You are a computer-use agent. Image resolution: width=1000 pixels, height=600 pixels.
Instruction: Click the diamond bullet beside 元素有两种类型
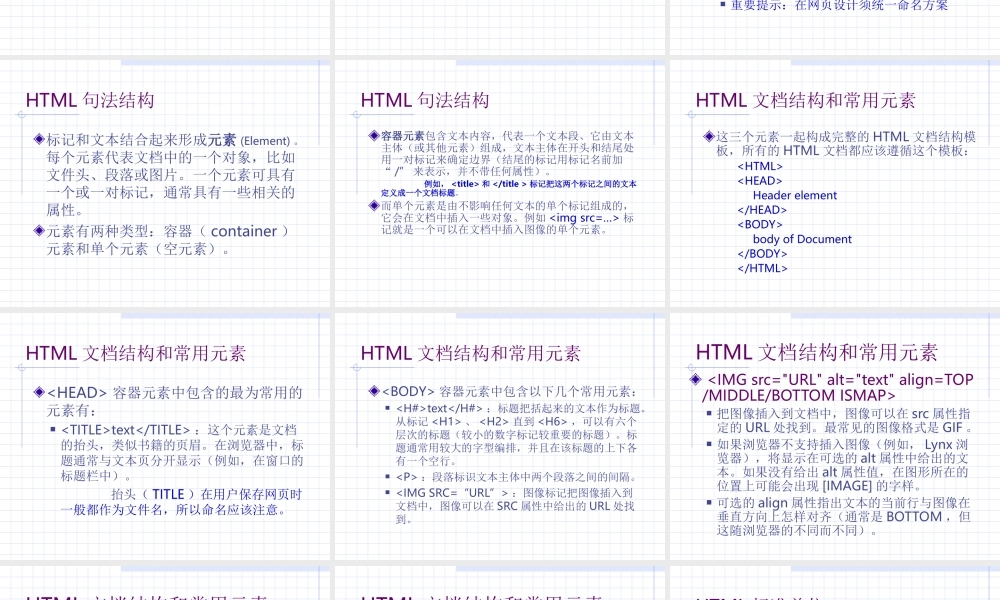(x=37, y=231)
